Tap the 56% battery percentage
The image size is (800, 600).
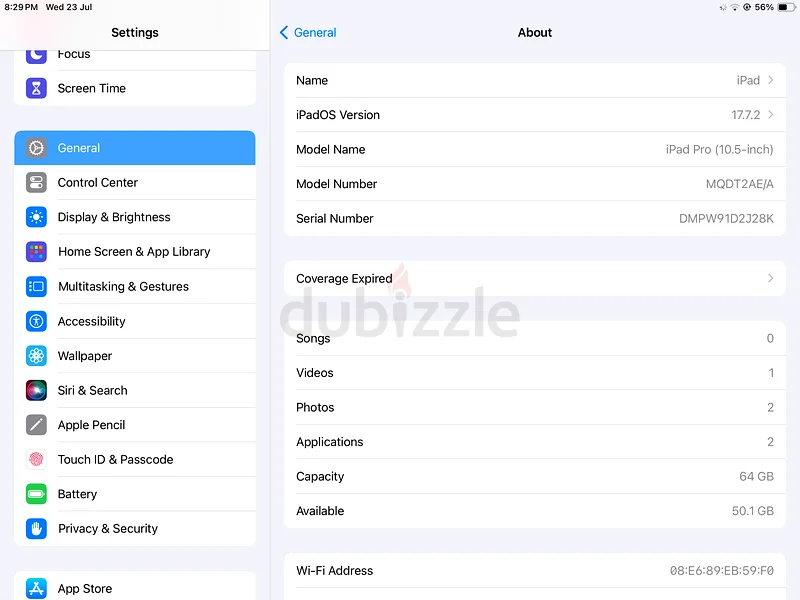pyautogui.click(x=764, y=7)
